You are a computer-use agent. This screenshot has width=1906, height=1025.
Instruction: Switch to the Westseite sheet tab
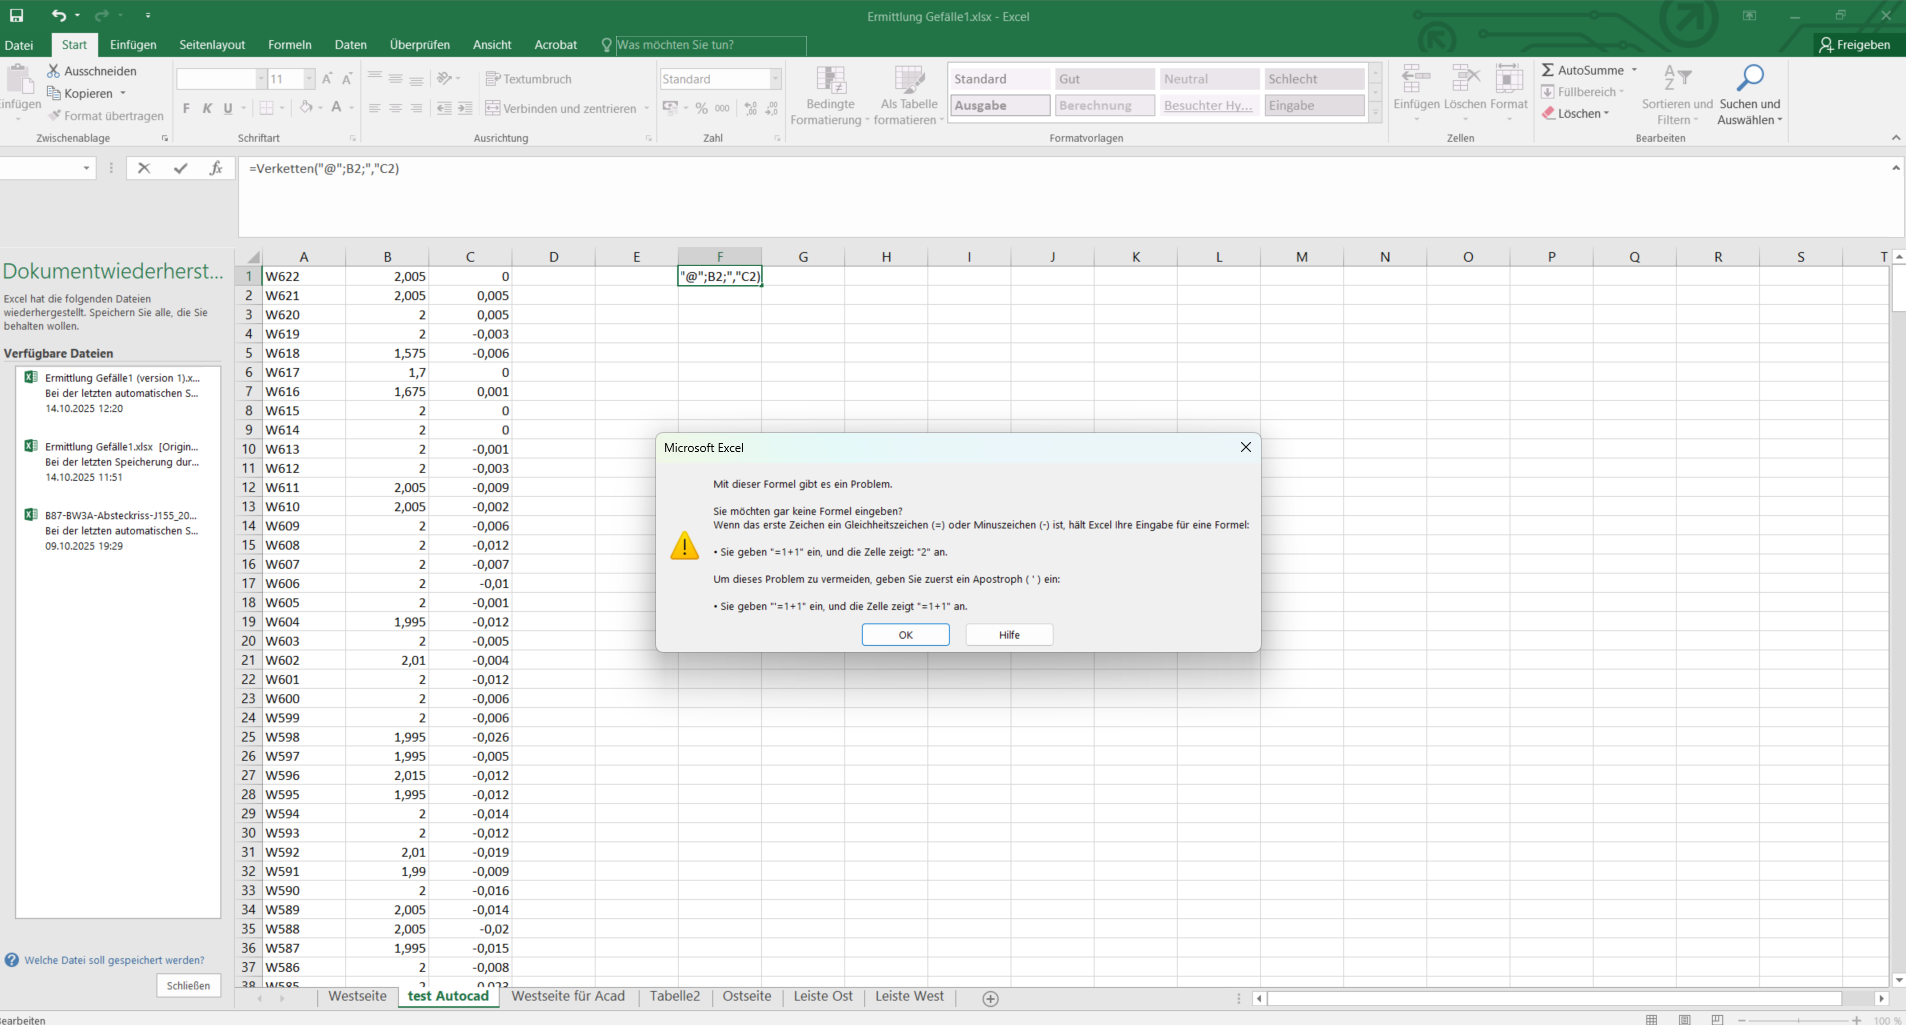[x=357, y=996]
